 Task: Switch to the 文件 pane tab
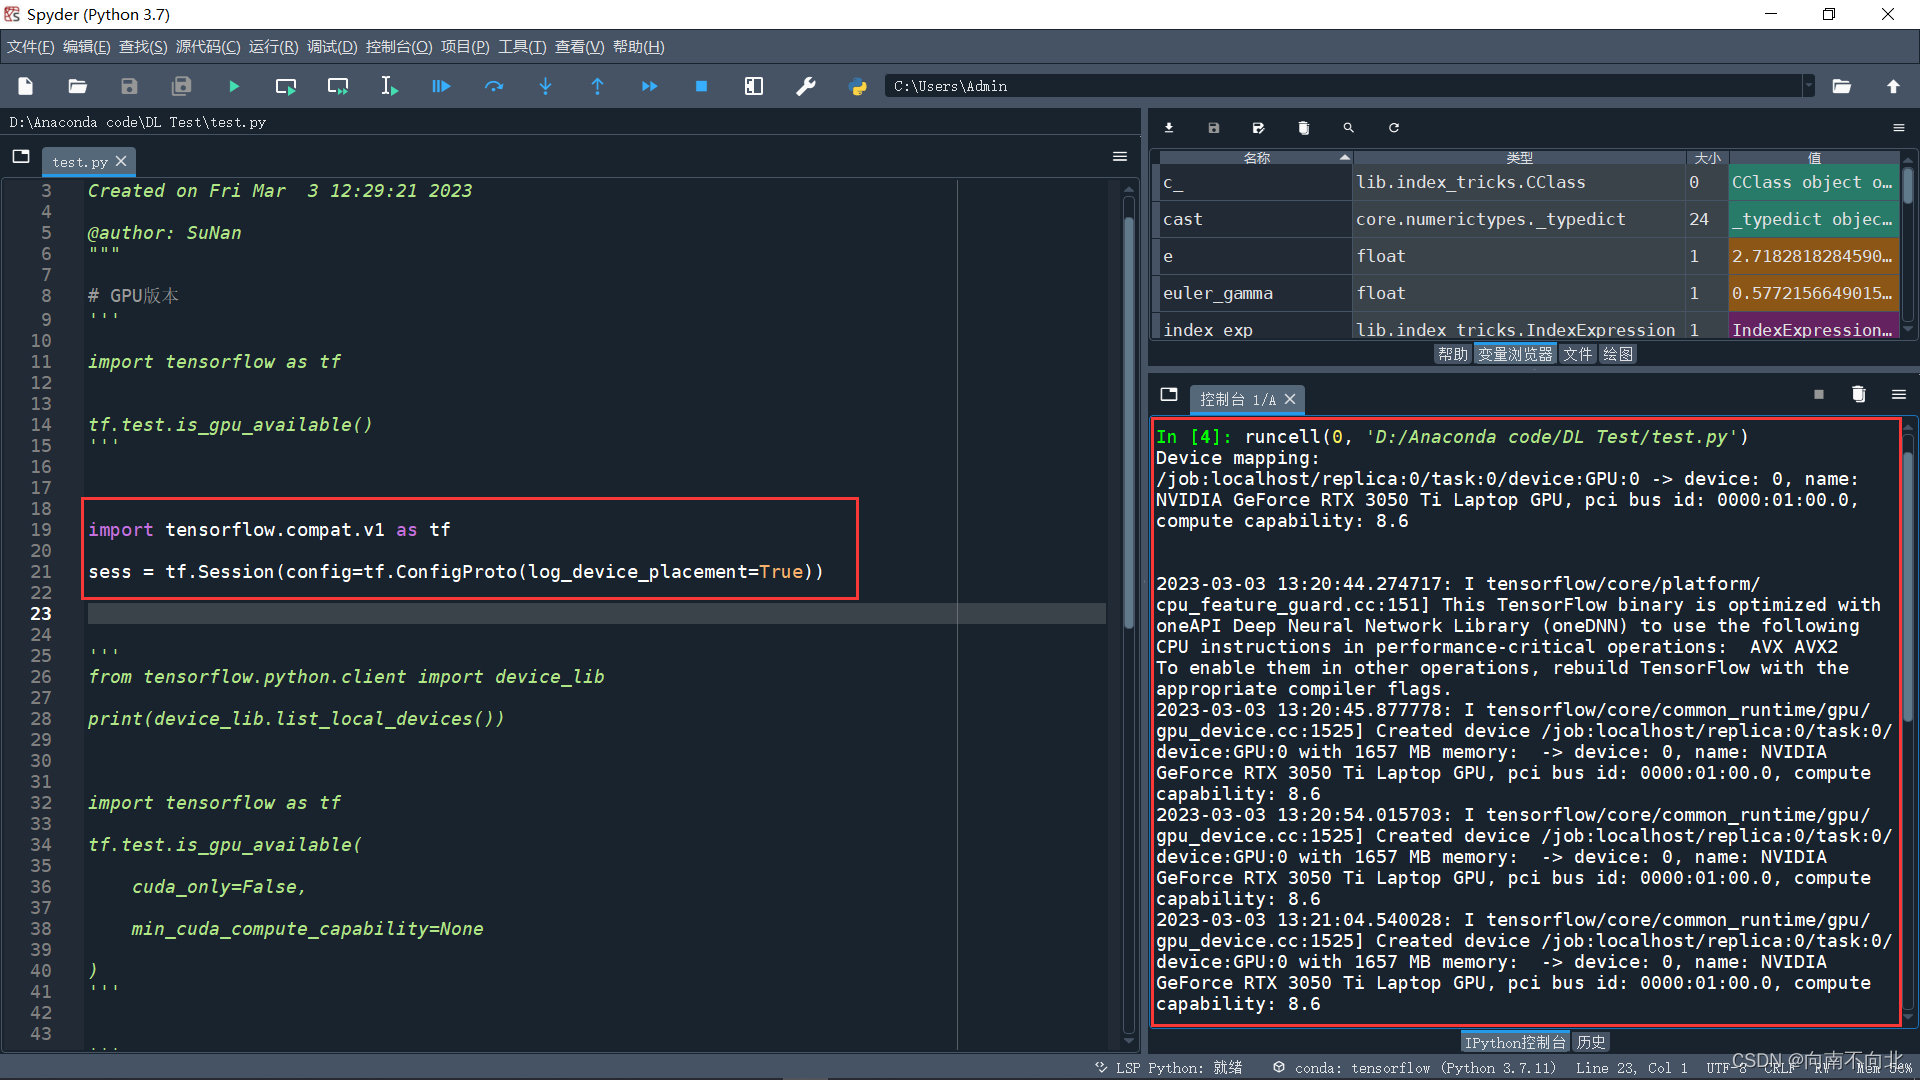(x=1577, y=354)
